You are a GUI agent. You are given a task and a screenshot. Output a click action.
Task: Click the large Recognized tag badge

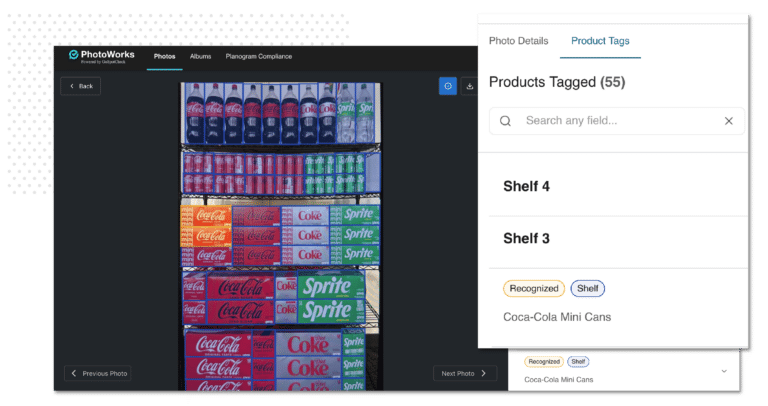pos(534,288)
